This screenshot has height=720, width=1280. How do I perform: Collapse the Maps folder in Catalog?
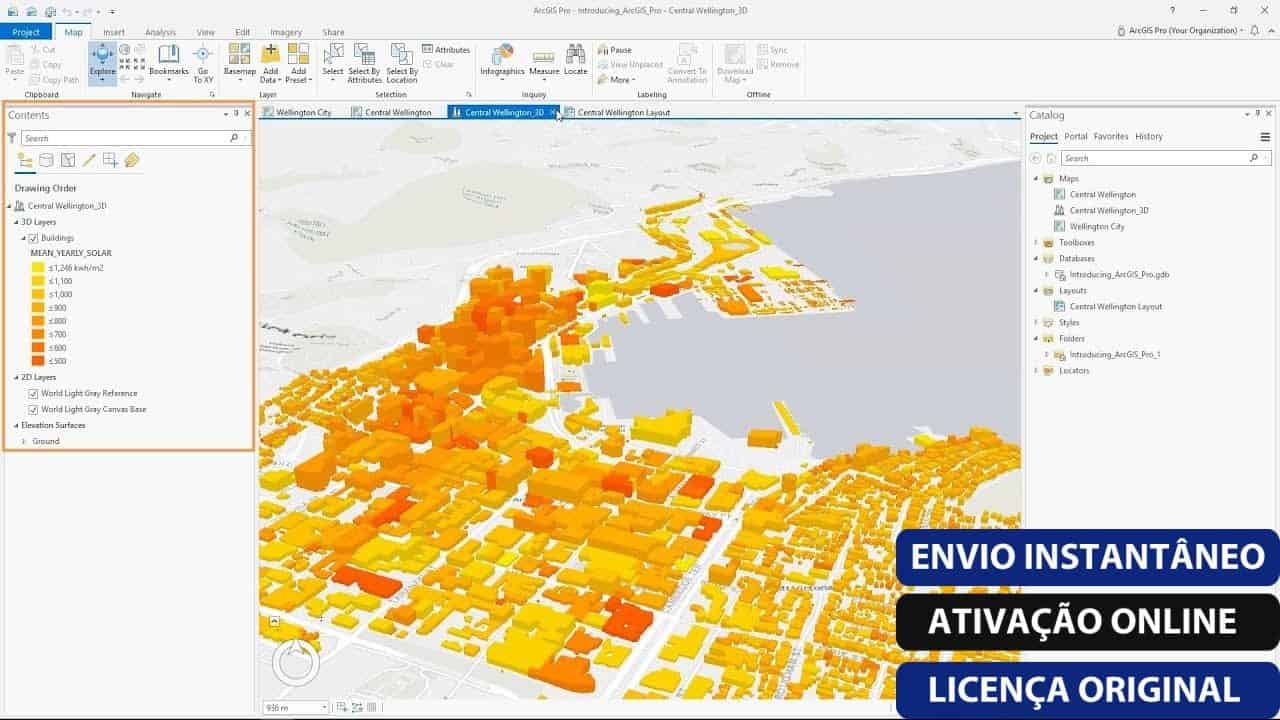click(1036, 178)
